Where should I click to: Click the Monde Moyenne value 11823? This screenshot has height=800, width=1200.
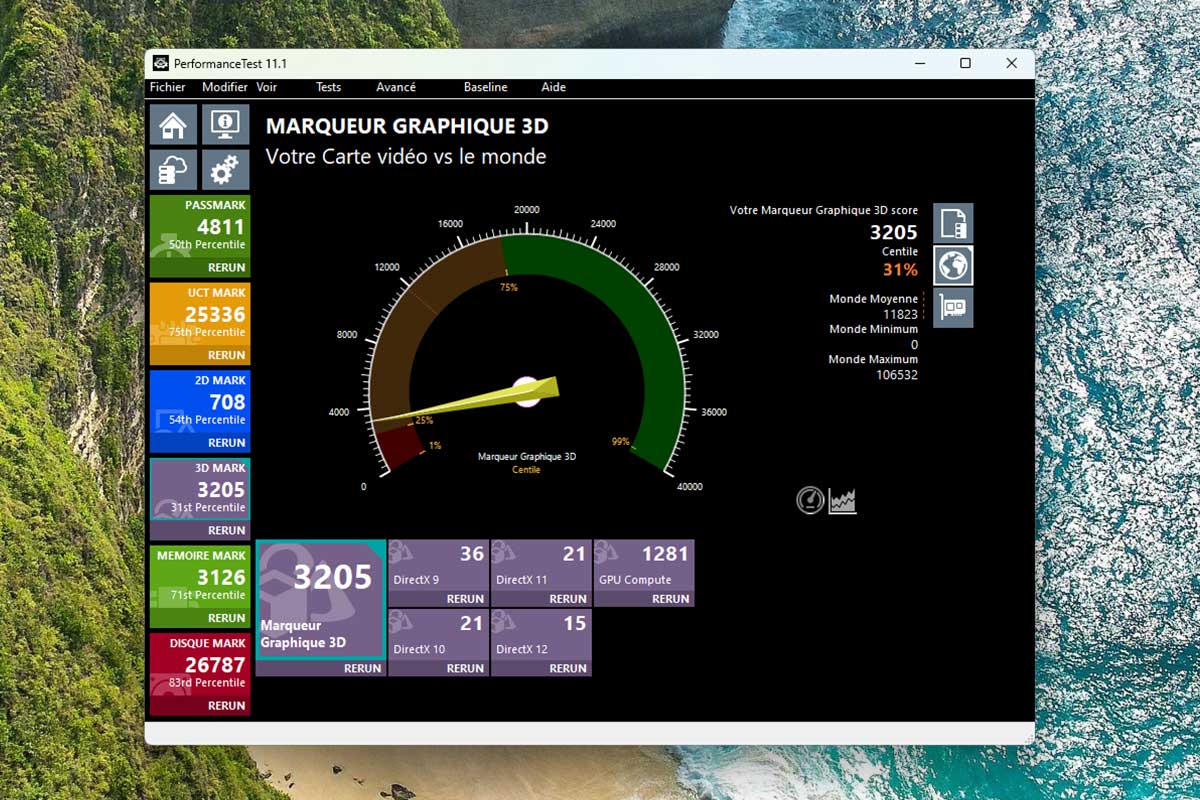[x=900, y=314]
